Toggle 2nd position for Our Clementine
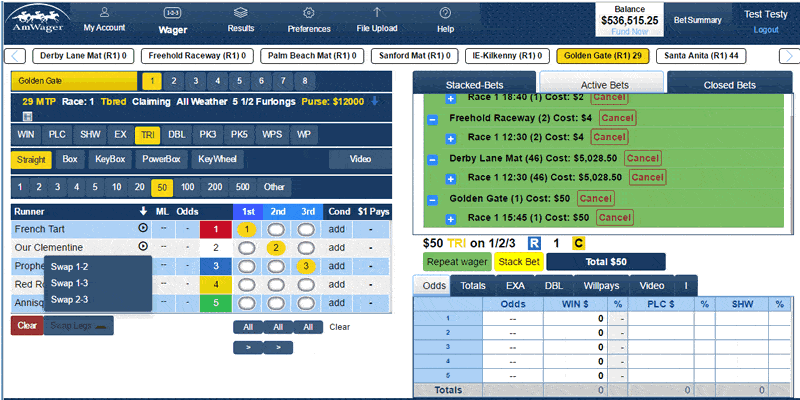The width and height of the screenshot is (800, 400). coord(276,248)
